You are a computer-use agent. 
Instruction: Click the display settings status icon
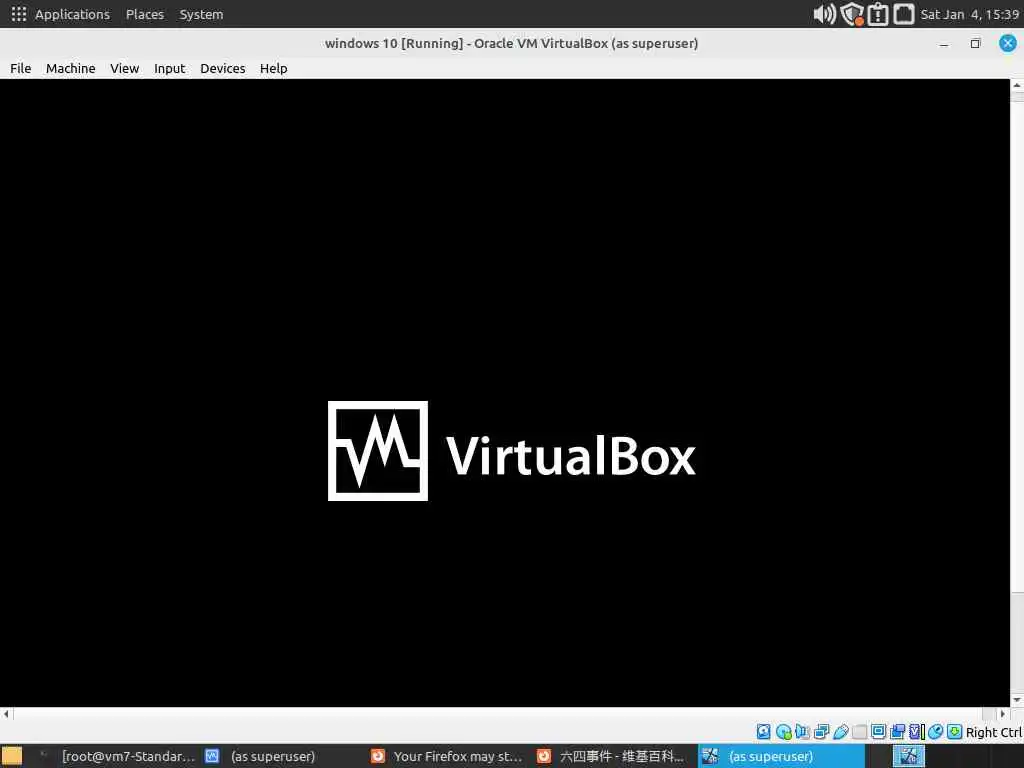coord(878,731)
